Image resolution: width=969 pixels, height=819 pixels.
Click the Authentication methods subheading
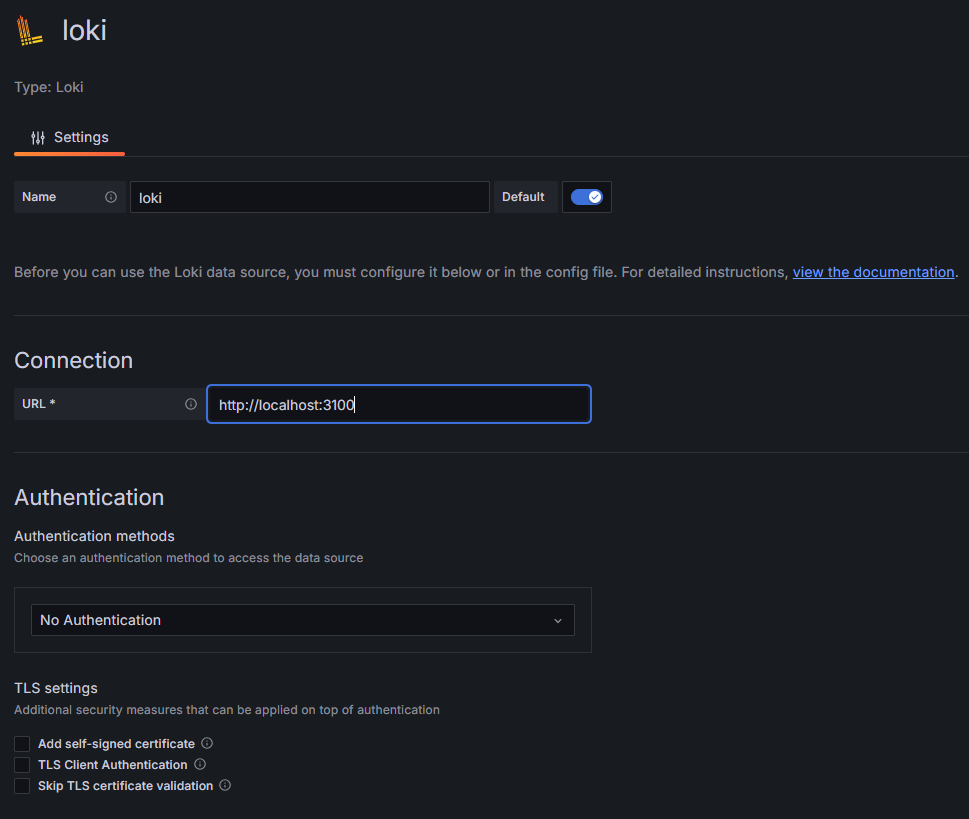point(95,536)
